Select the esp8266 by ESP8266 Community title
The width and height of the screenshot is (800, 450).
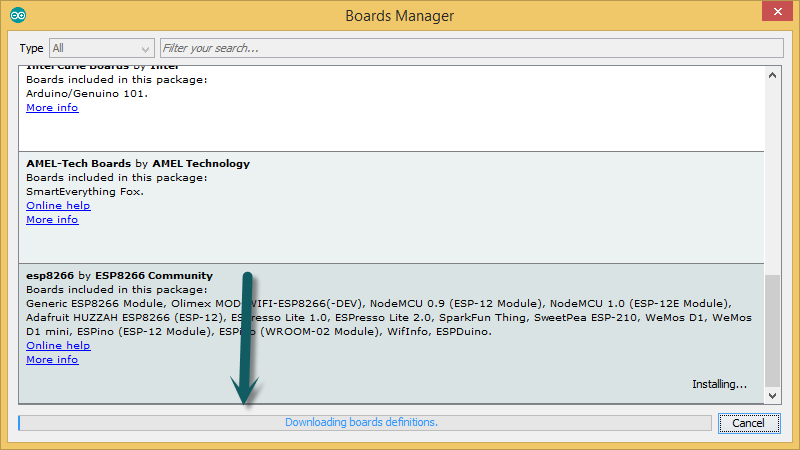pyautogui.click(x=119, y=276)
